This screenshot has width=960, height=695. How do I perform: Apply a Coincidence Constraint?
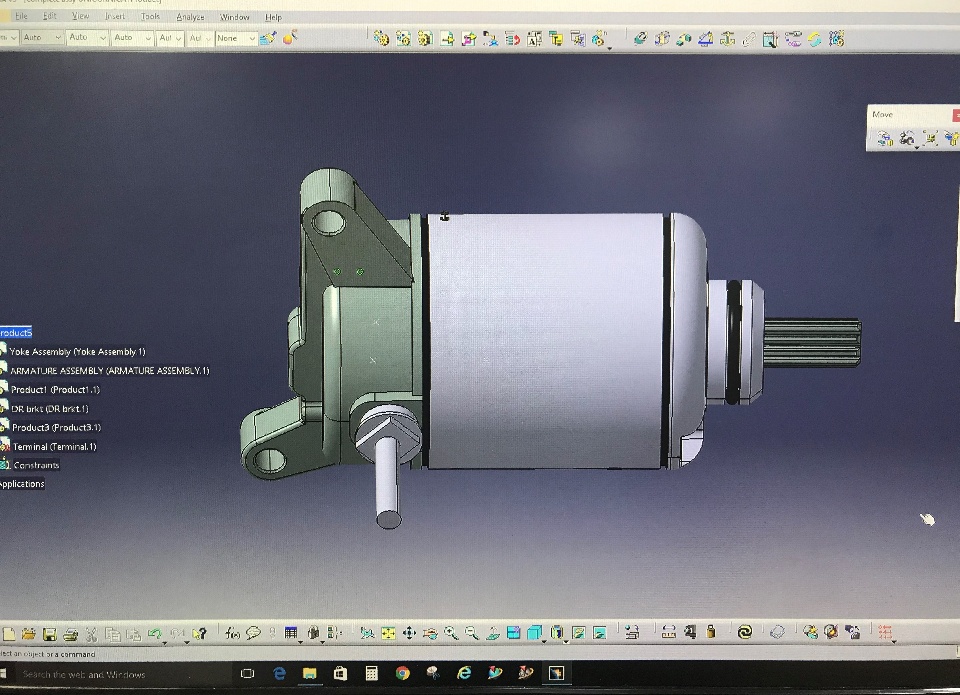[640, 39]
